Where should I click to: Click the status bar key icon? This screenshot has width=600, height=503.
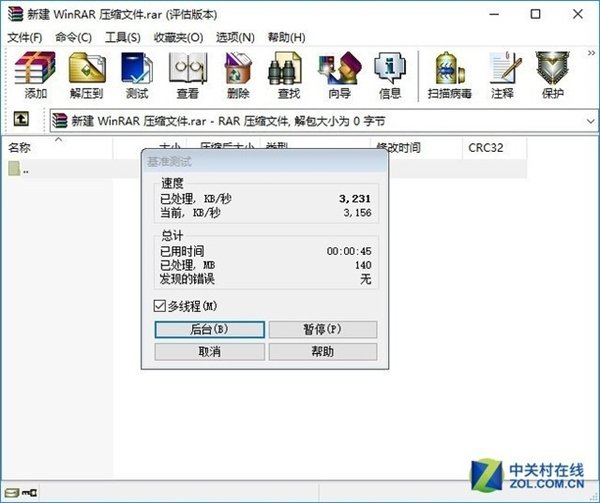pyautogui.click(x=29, y=492)
